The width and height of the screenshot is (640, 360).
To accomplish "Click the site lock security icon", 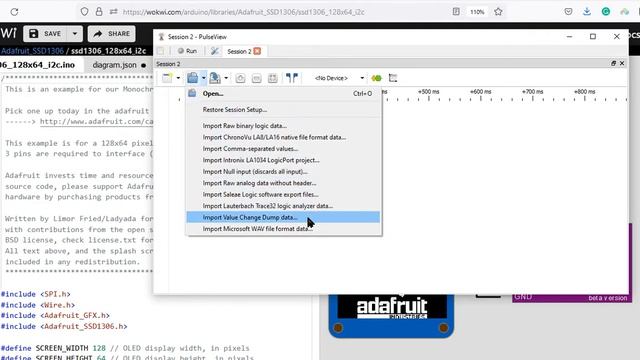I will coord(99,12).
